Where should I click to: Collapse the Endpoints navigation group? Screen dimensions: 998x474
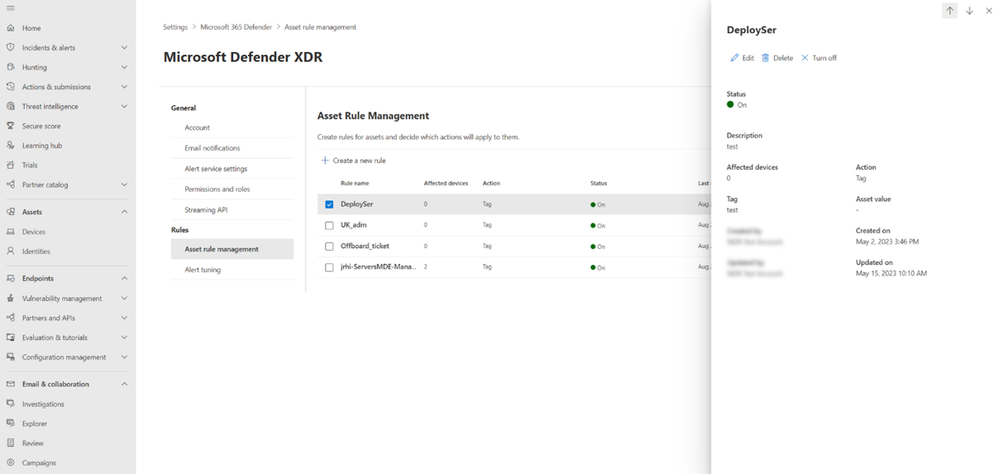(x=124, y=278)
